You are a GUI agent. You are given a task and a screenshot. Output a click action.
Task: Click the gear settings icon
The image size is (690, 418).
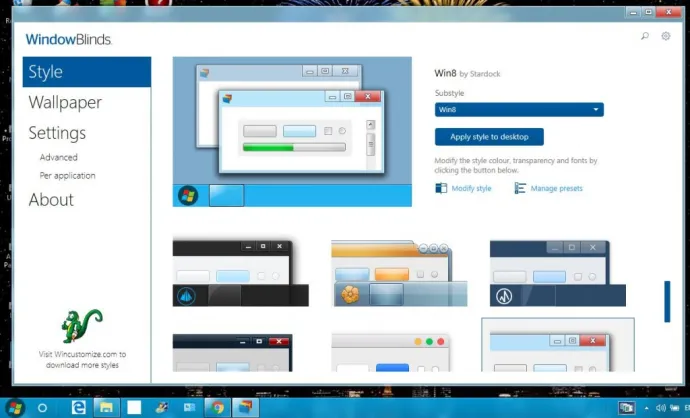(x=666, y=36)
